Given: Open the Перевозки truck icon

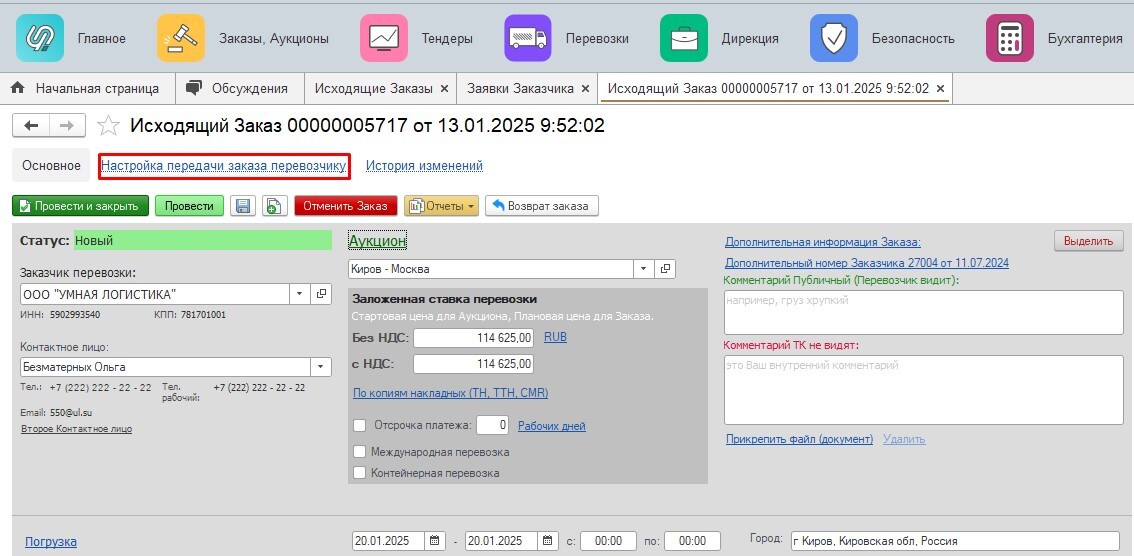Looking at the screenshot, I should coord(527,38).
